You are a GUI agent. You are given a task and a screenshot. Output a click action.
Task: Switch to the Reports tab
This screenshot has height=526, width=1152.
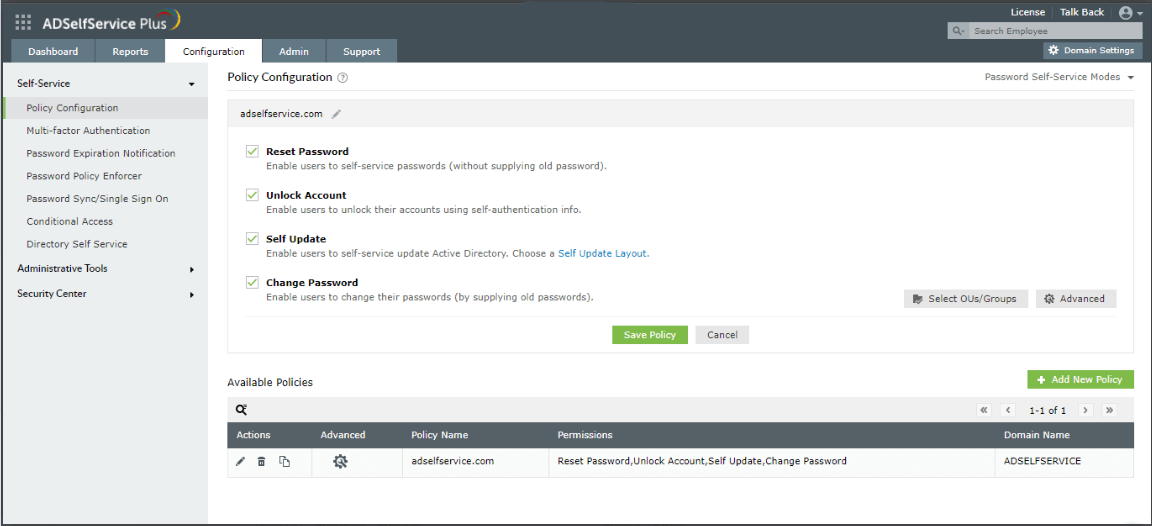click(130, 52)
